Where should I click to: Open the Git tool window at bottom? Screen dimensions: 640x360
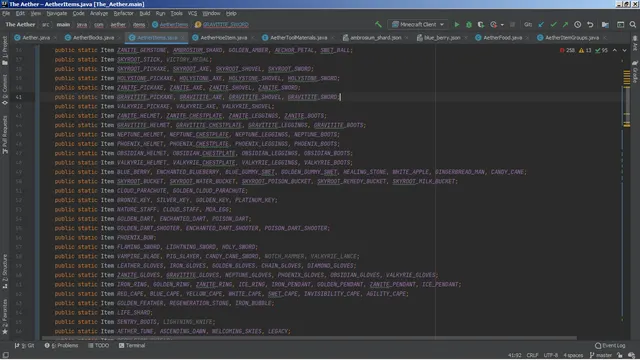[x=25, y=345]
